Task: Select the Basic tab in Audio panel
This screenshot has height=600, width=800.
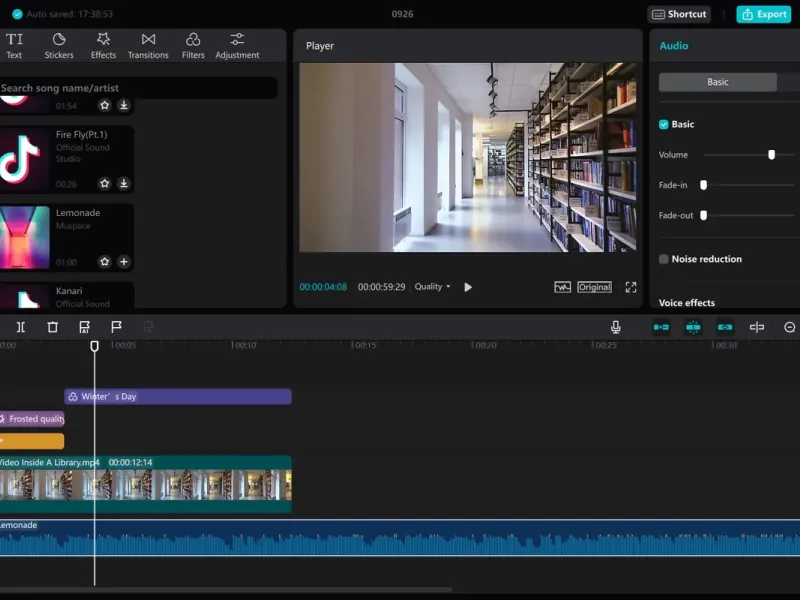Action: 717,82
